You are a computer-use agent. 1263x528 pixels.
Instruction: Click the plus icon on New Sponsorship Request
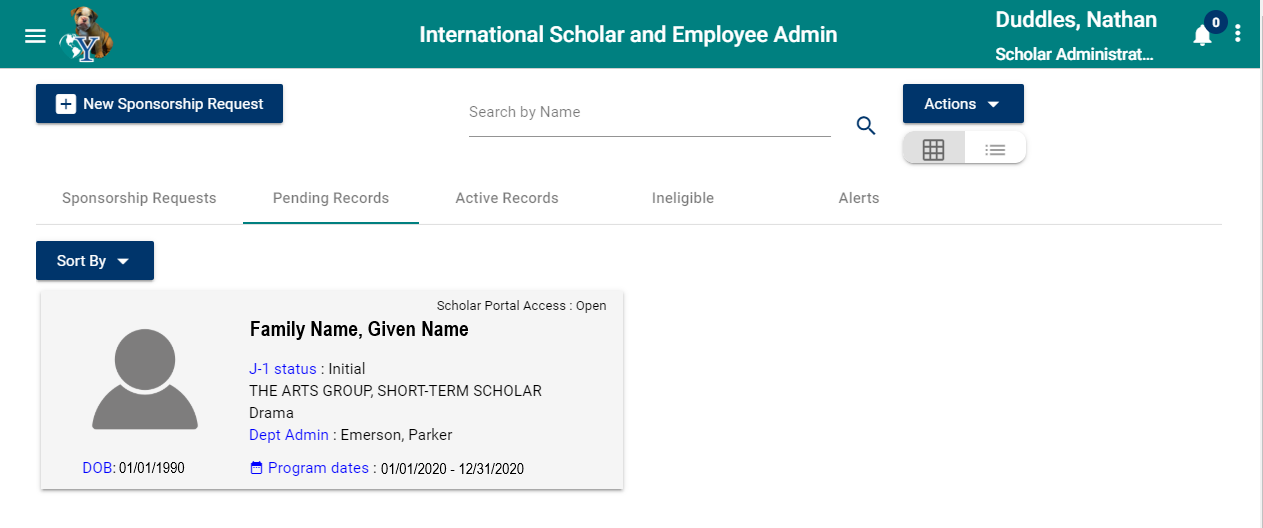pyautogui.click(x=66, y=104)
